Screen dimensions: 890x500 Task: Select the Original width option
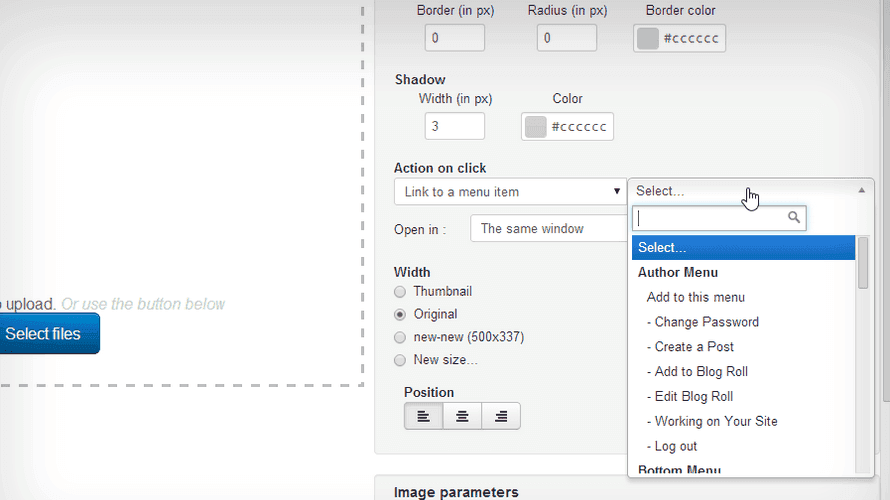click(400, 314)
